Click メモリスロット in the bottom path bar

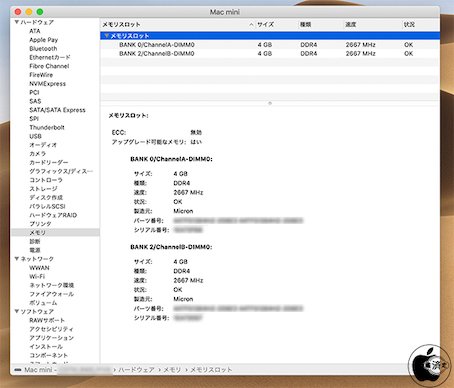click(x=211, y=370)
